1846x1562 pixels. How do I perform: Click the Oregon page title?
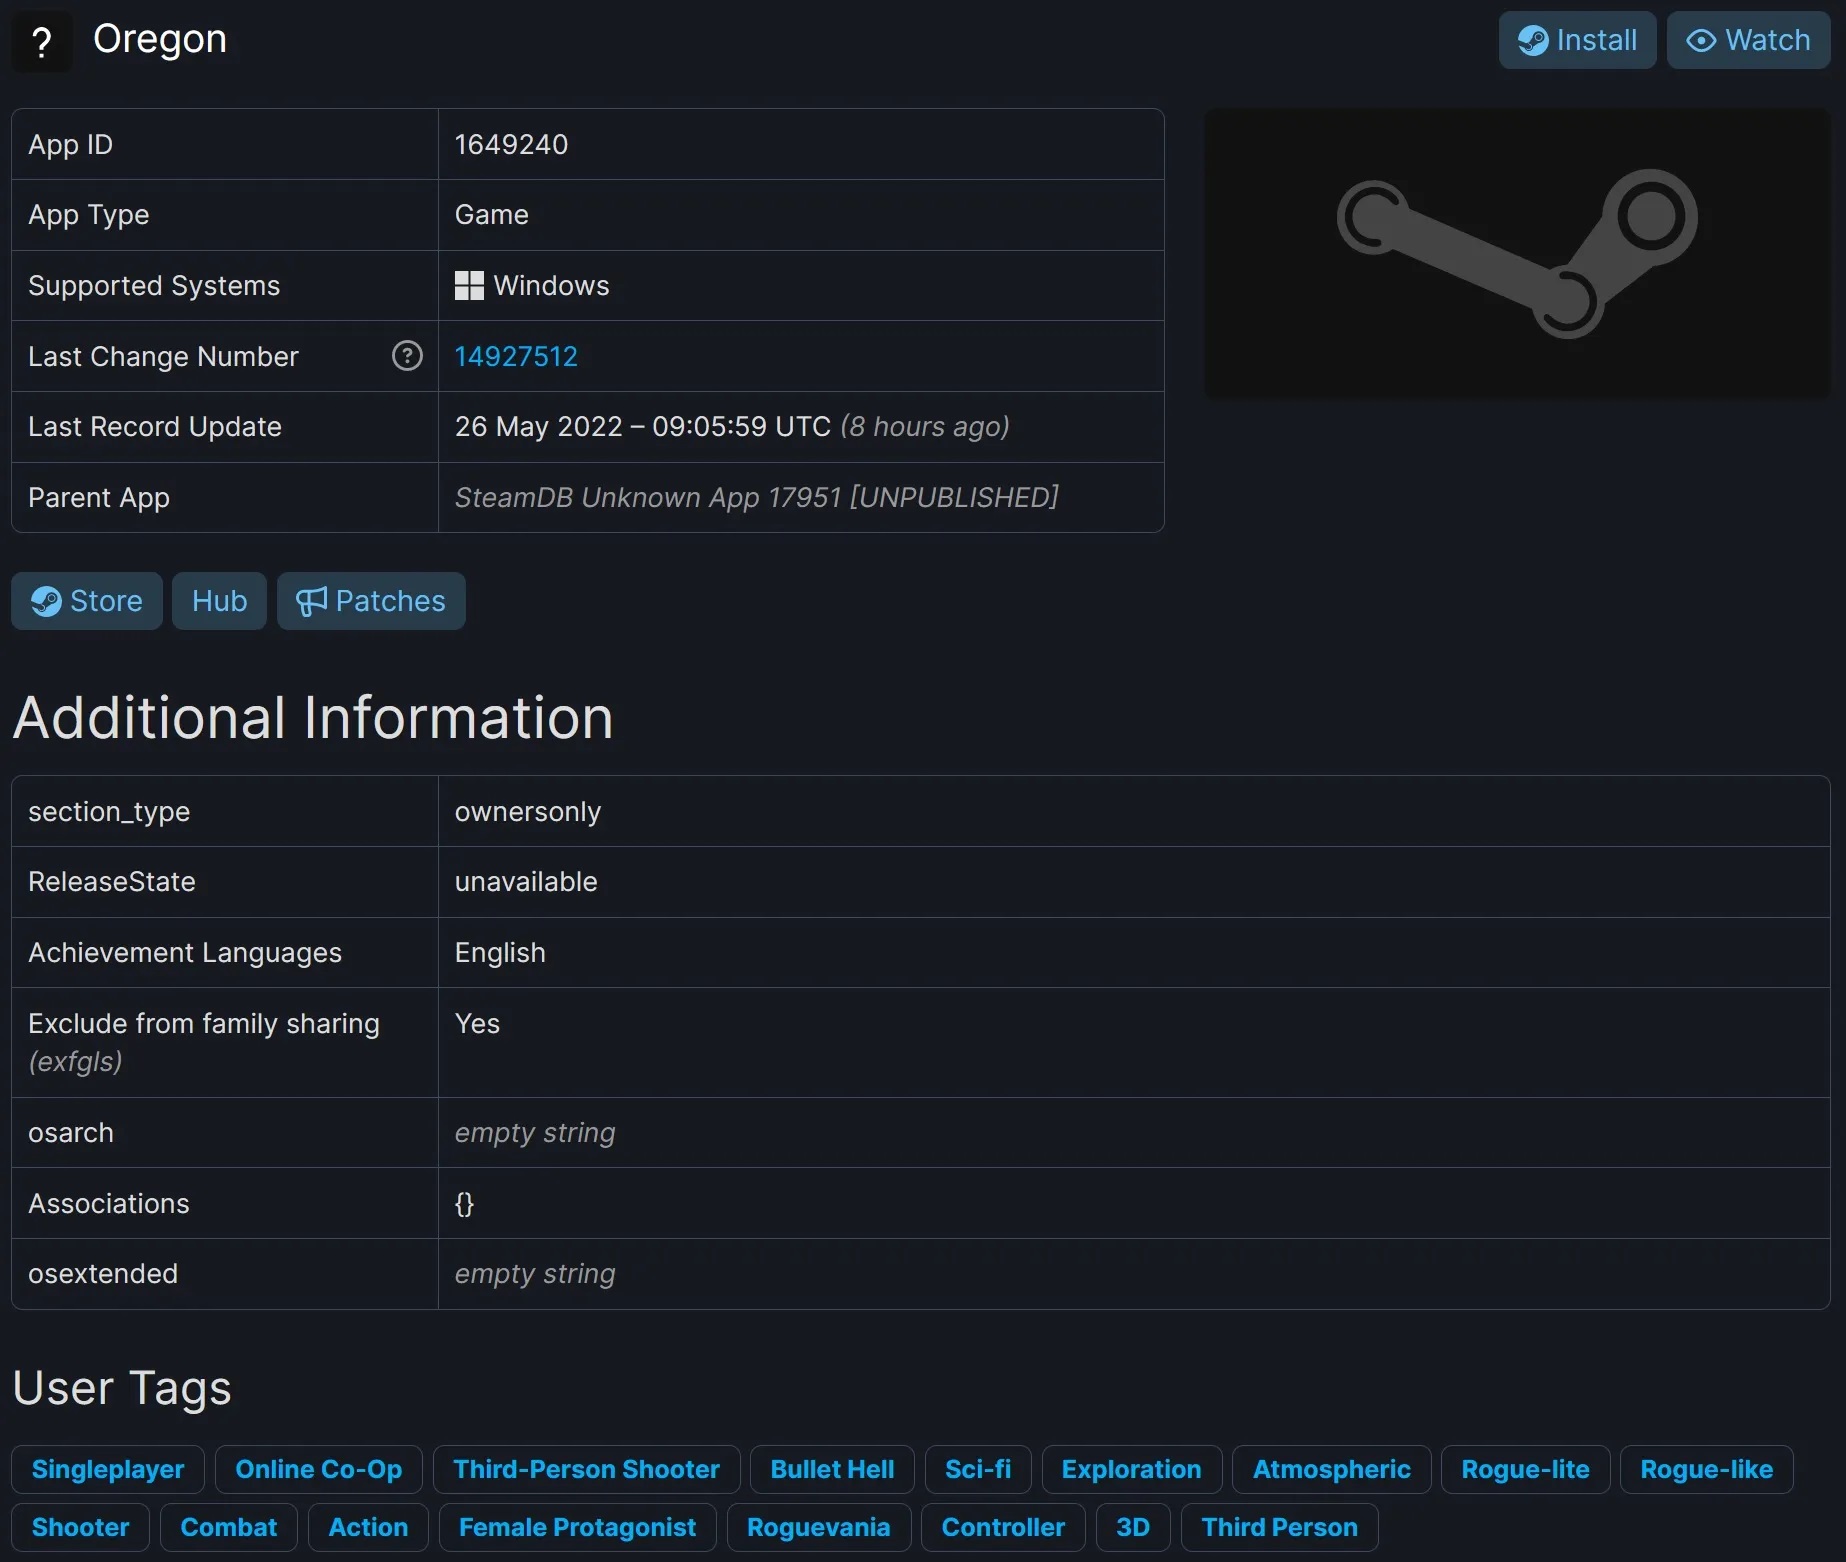click(160, 40)
